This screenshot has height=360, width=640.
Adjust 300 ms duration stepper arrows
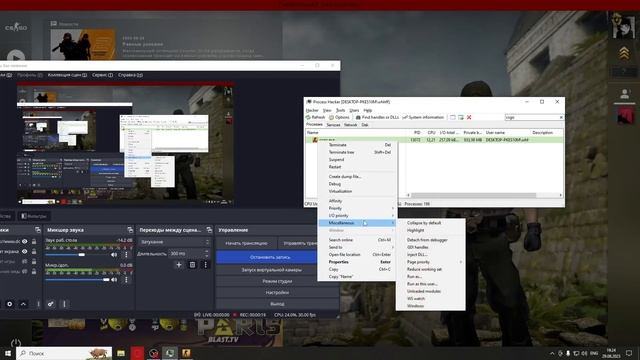[x=207, y=253]
